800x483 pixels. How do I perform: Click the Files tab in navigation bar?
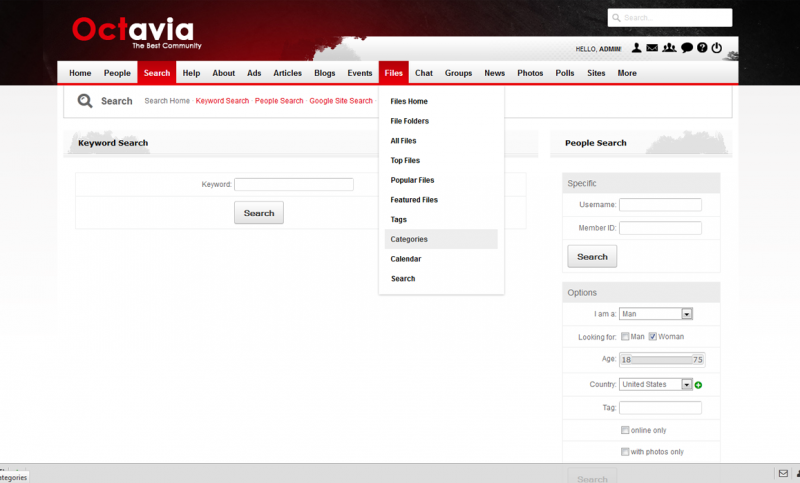[x=393, y=72]
